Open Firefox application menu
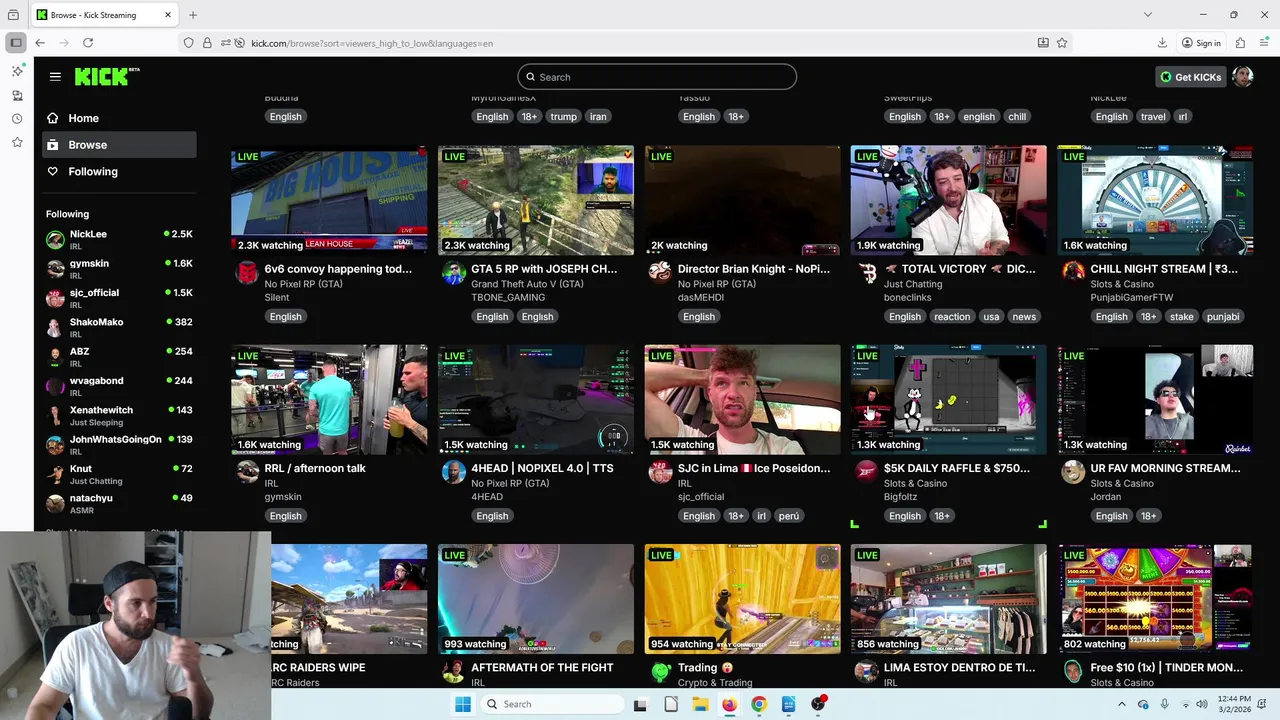Viewport: 1280px width, 720px height. [1264, 43]
